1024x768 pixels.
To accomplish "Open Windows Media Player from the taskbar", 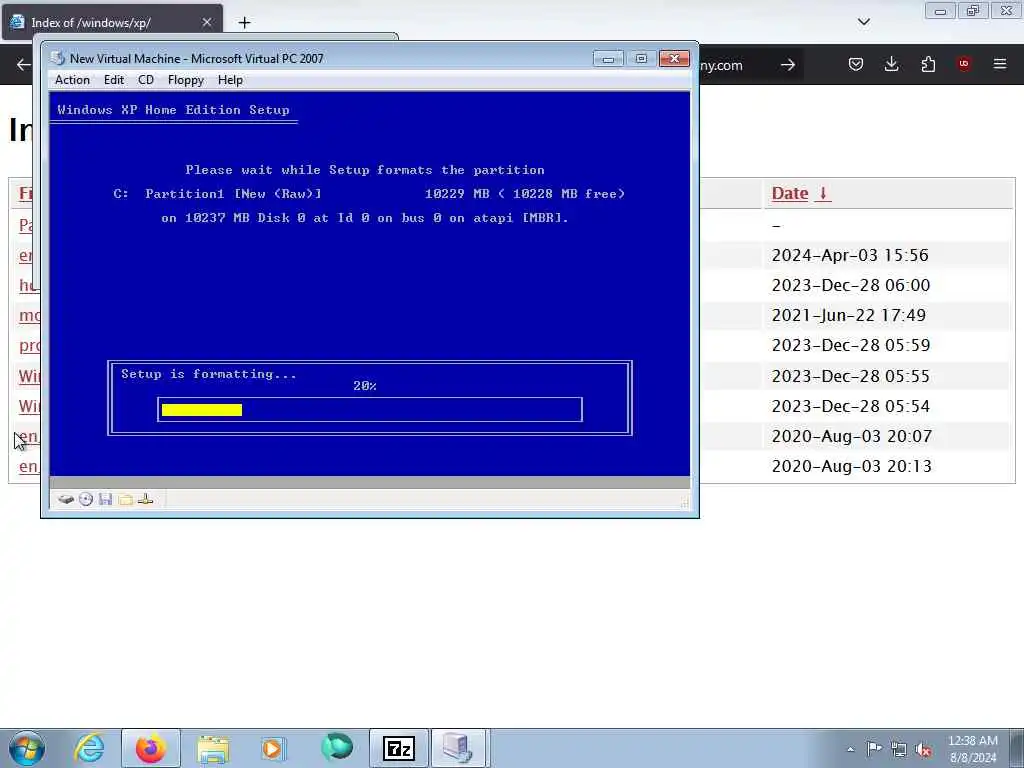I will tap(273, 748).
